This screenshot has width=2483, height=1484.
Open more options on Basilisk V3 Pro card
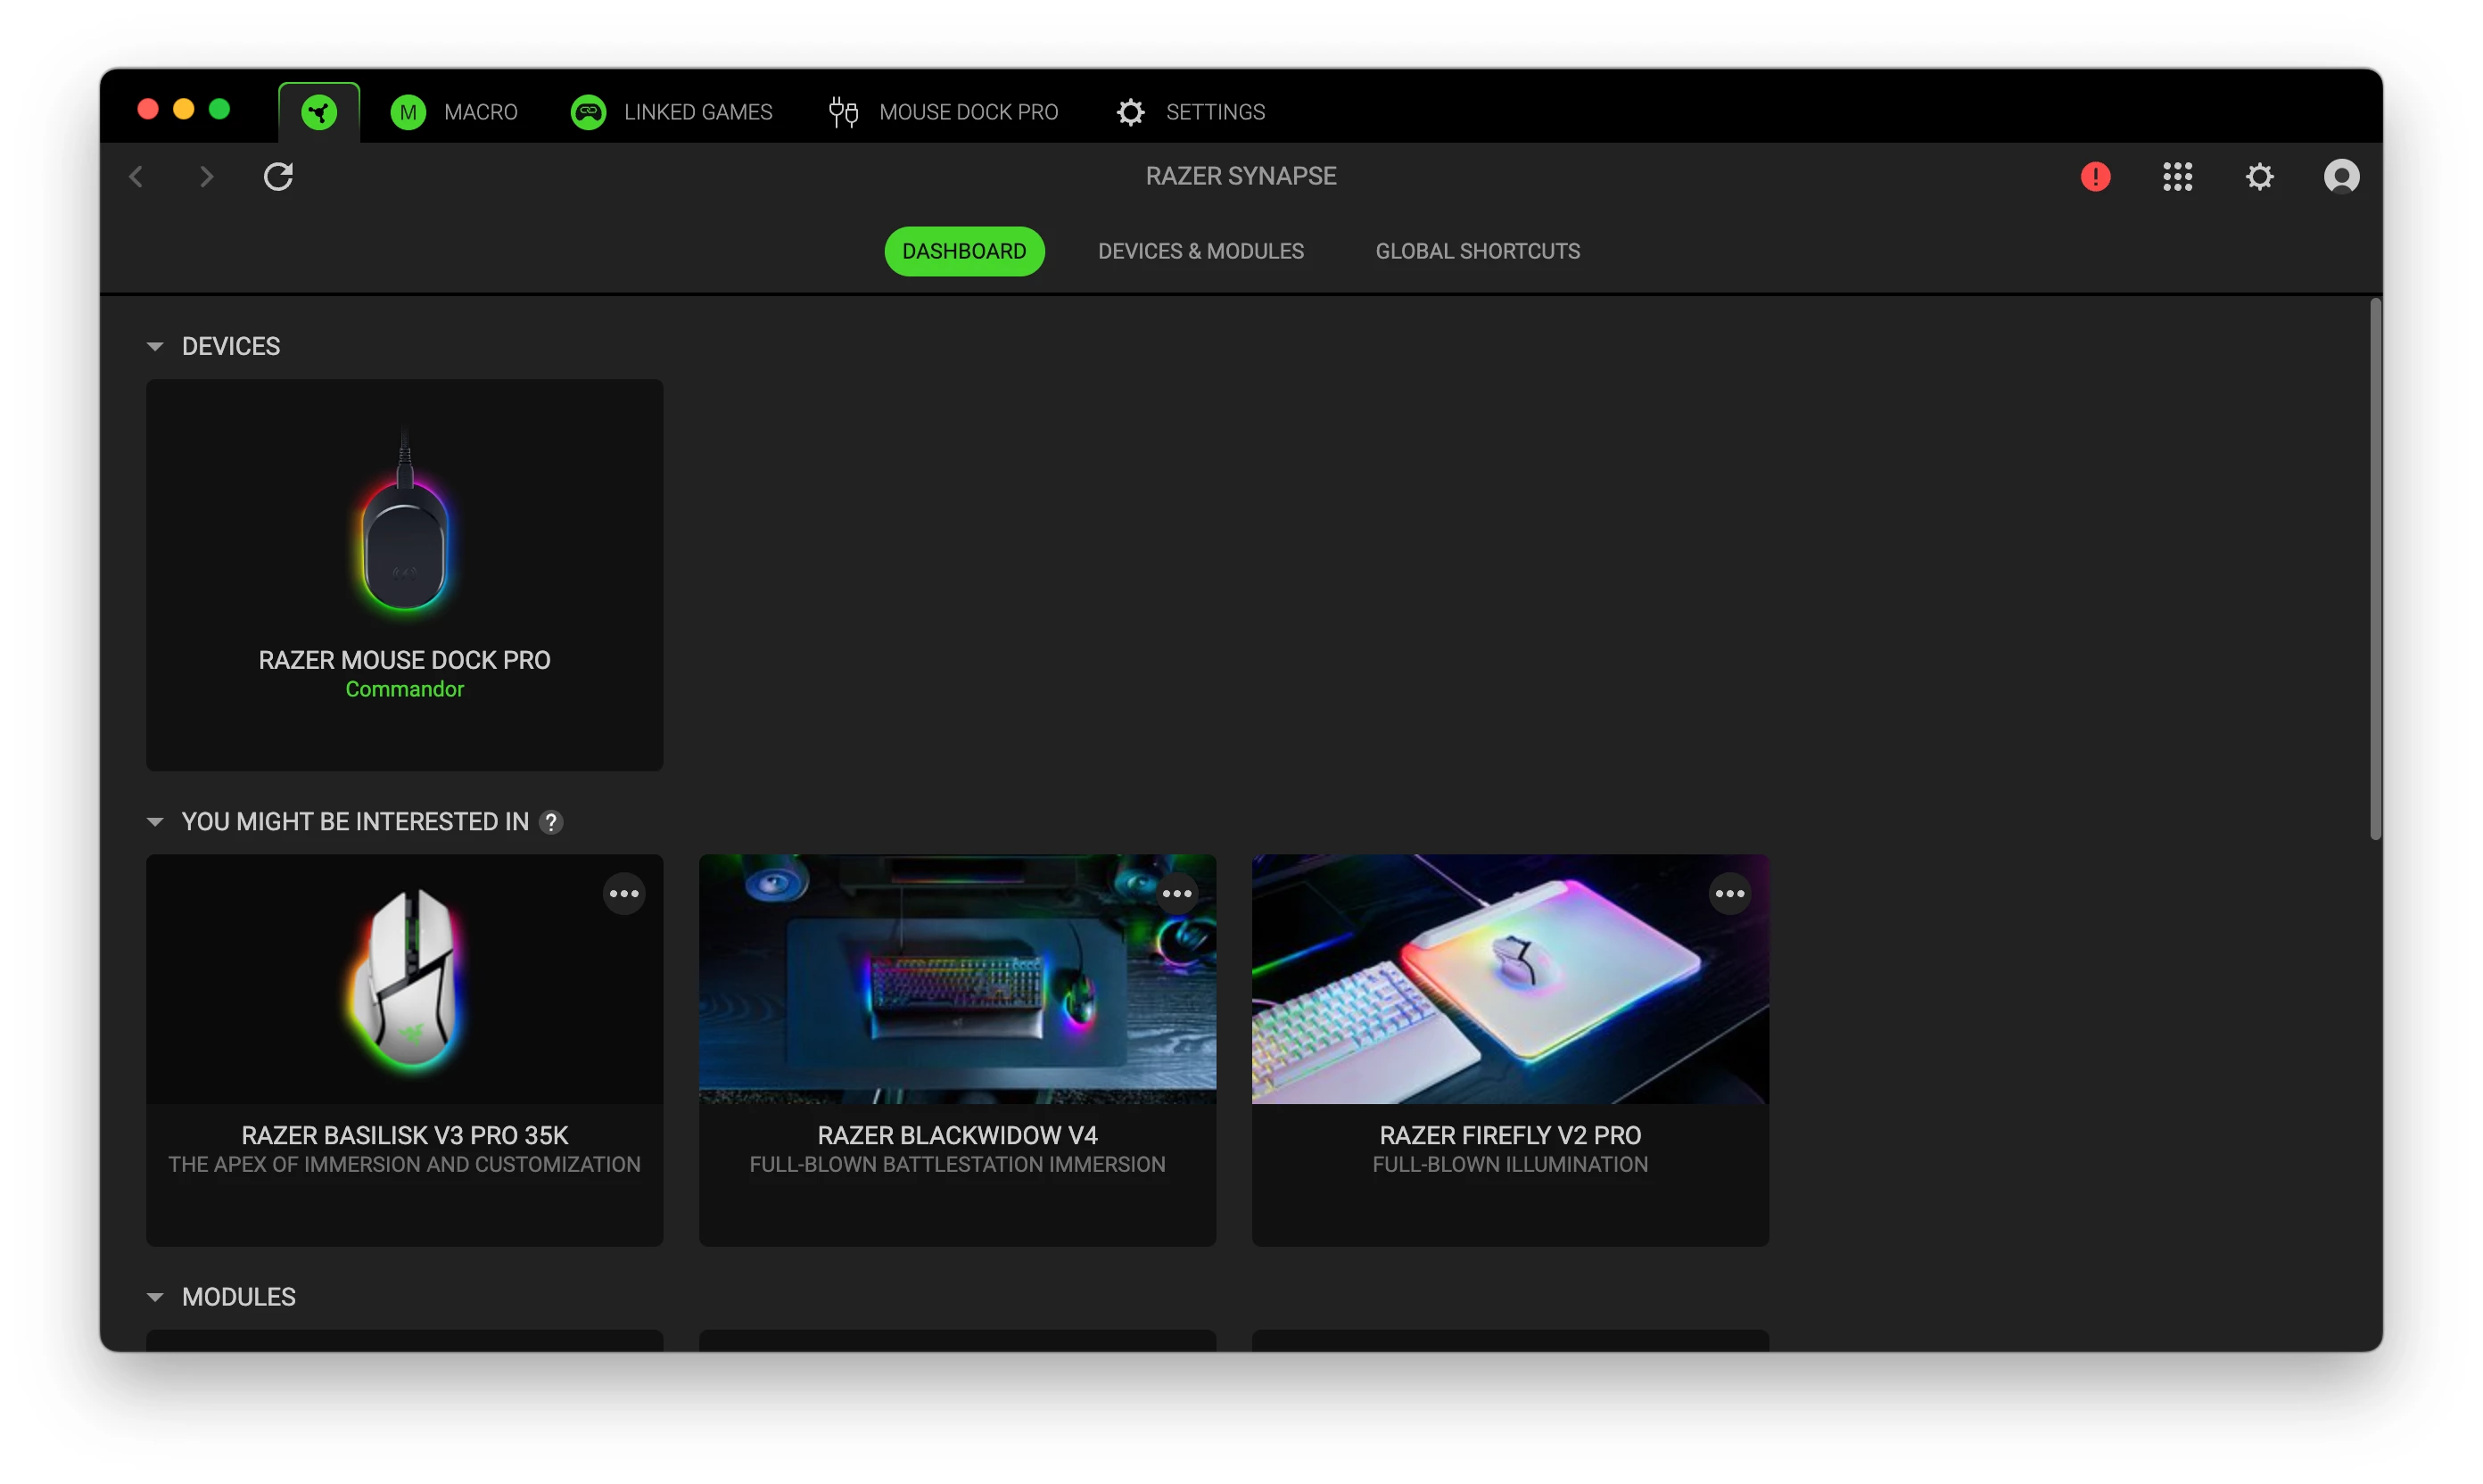(x=624, y=894)
